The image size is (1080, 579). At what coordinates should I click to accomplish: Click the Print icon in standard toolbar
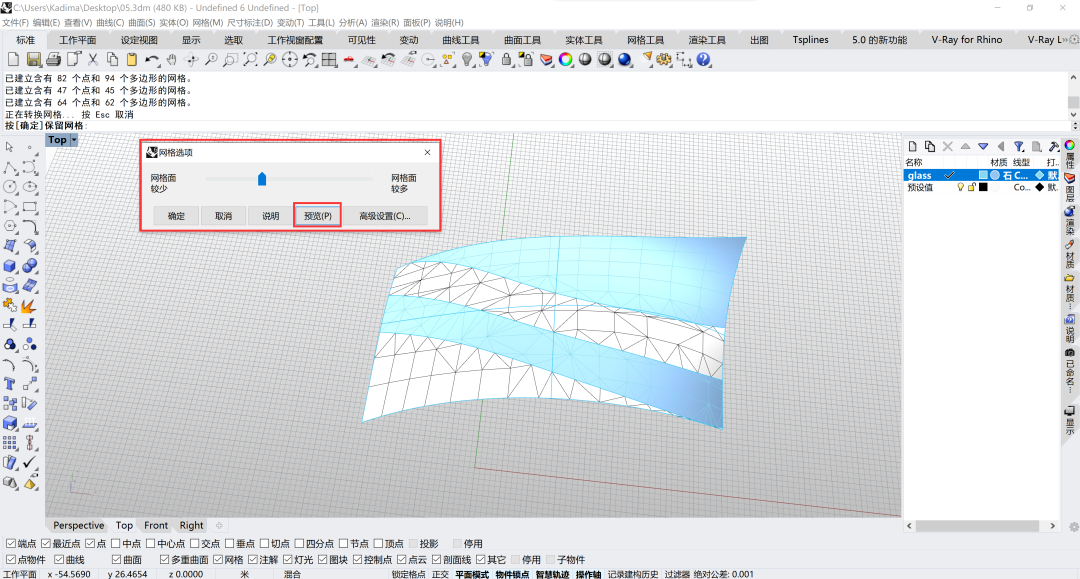tap(54, 60)
